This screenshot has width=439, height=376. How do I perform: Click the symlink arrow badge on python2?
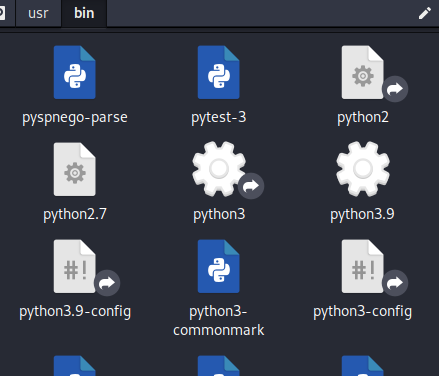point(395,89)
